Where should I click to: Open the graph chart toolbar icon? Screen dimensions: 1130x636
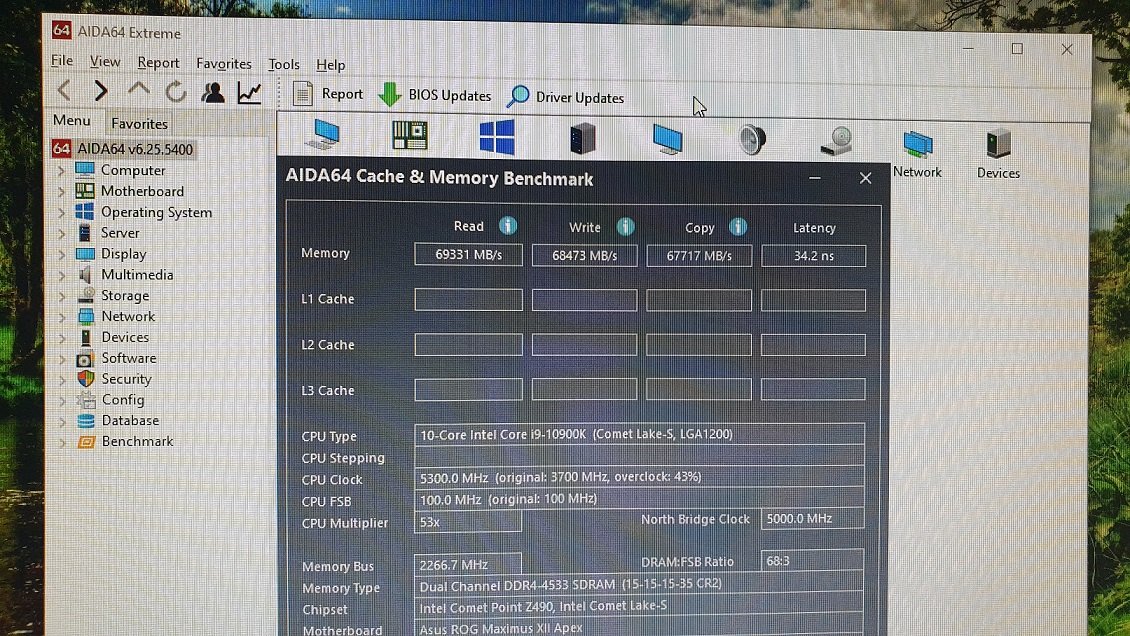click(249, 92)
